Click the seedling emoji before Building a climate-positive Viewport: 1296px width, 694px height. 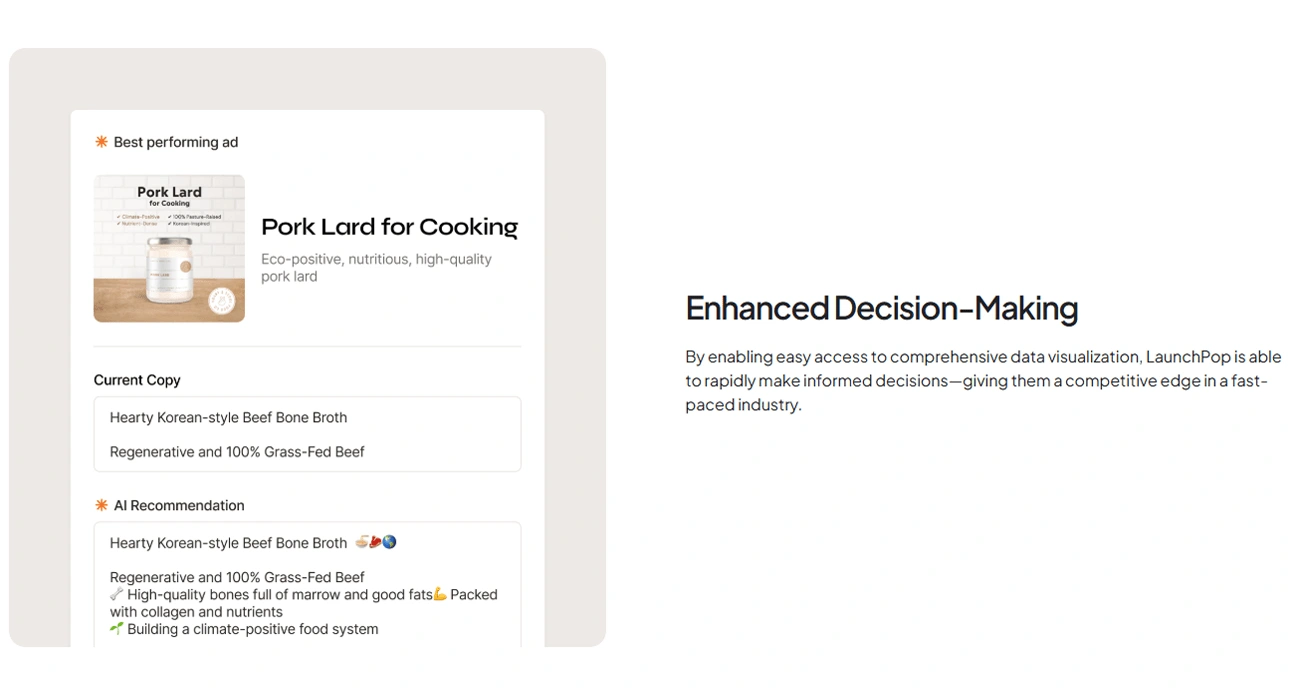coord(116,629)
